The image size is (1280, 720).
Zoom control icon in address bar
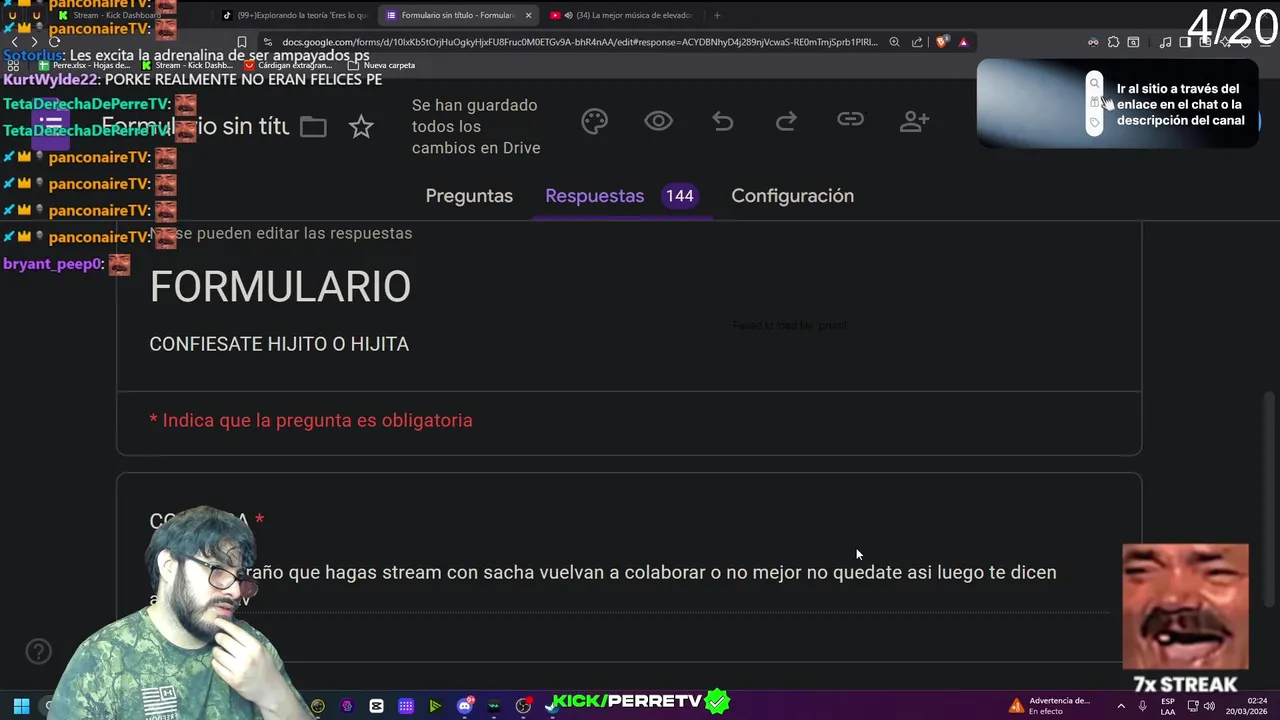coord(894,42)
